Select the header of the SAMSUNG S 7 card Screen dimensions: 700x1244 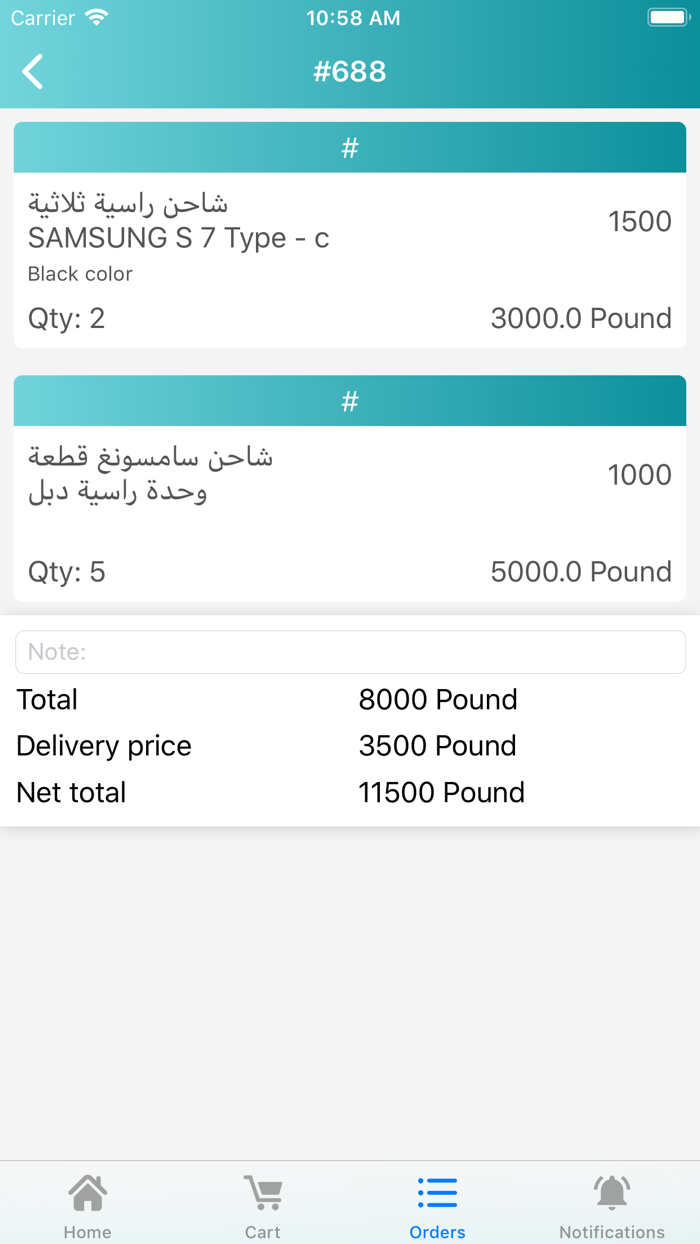pos(350,146)
